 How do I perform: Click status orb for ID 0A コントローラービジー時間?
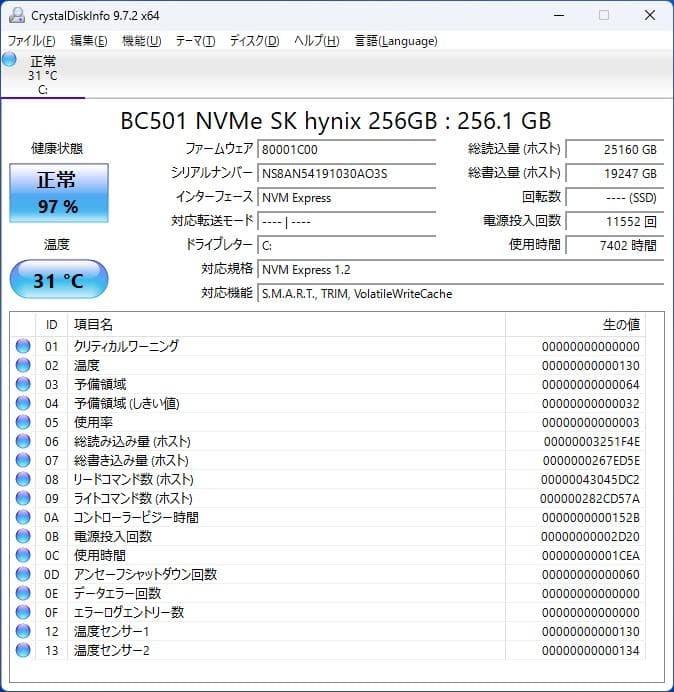[x=23, y=517]
